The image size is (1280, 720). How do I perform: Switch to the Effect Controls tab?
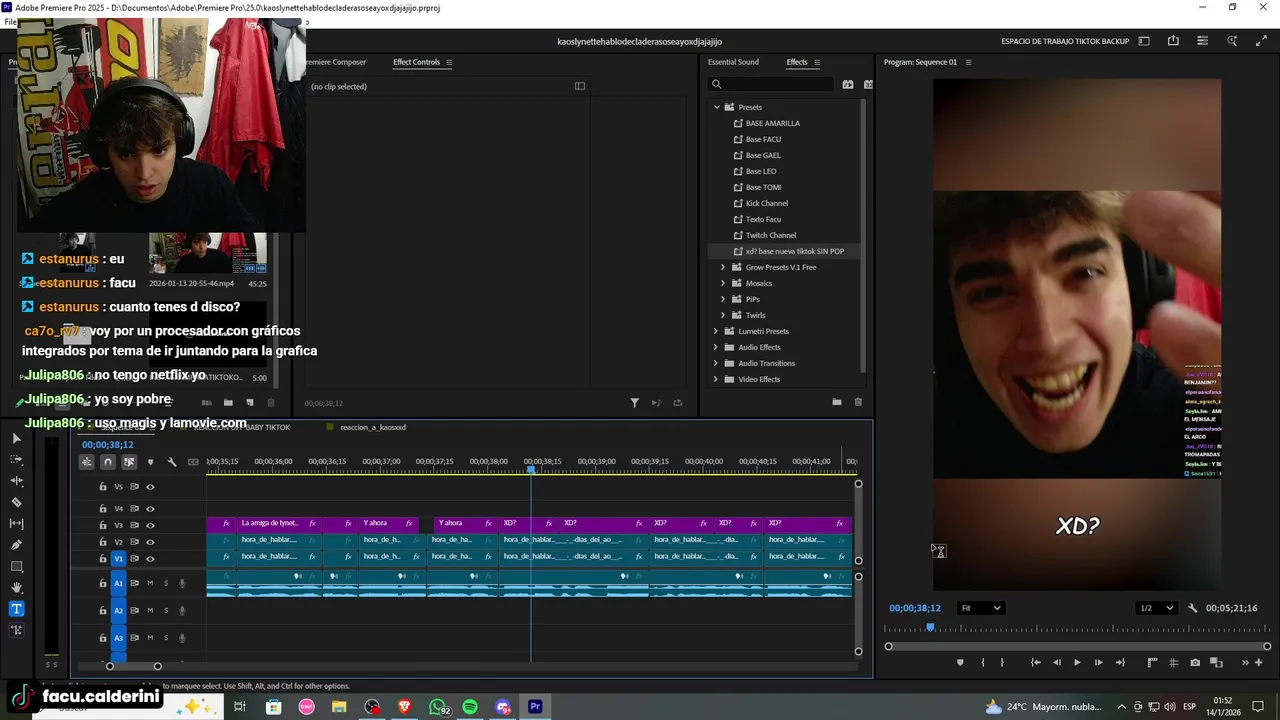tap(416, 62)
